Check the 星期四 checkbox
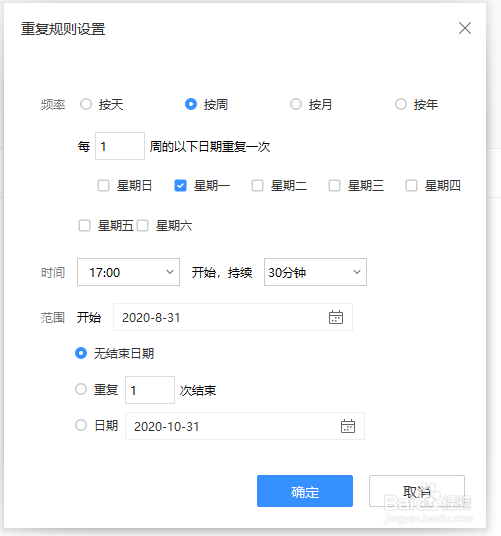This screenshot has width=501, height=536. coord(411,186)
